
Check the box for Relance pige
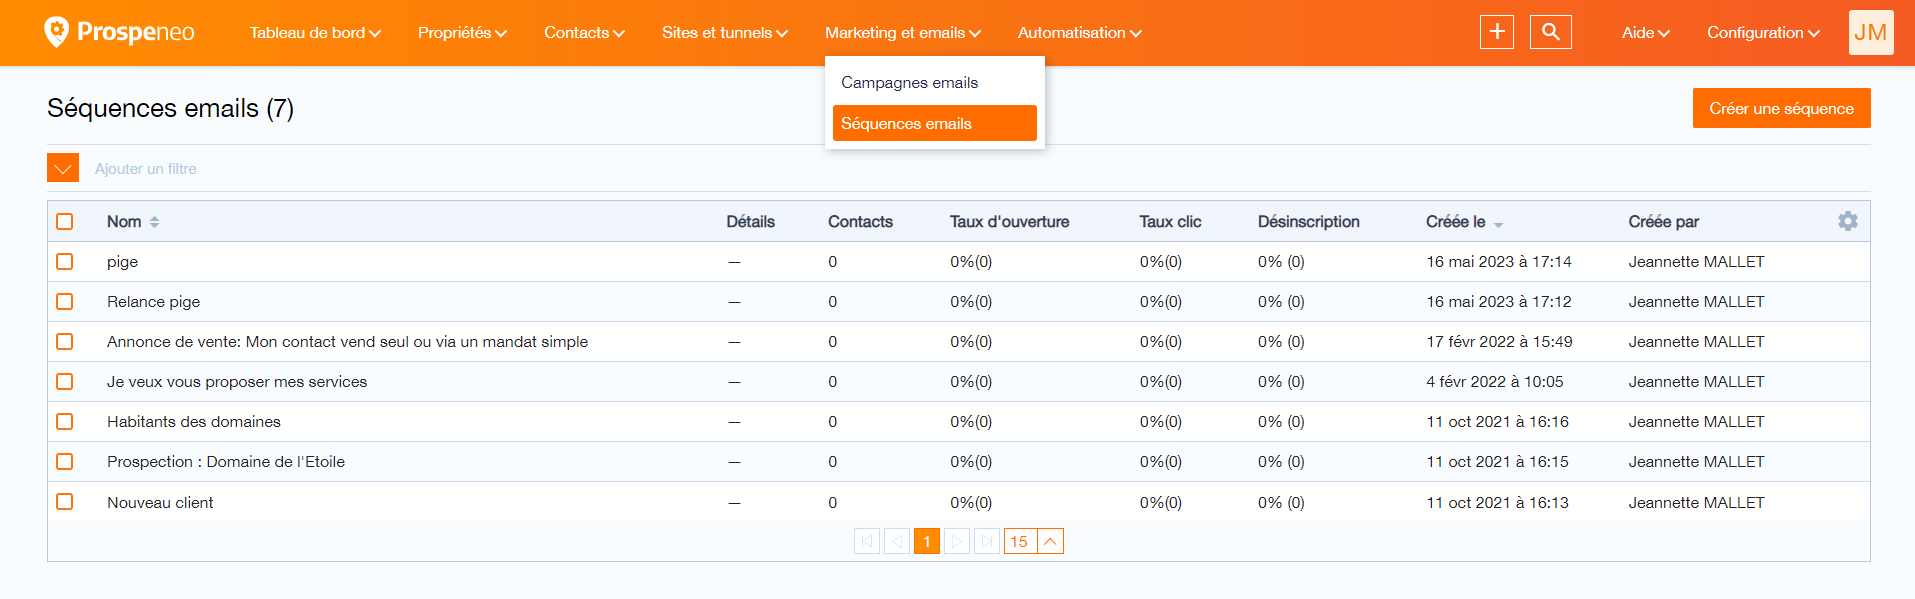pyautogui.click(x=65, y=301)
